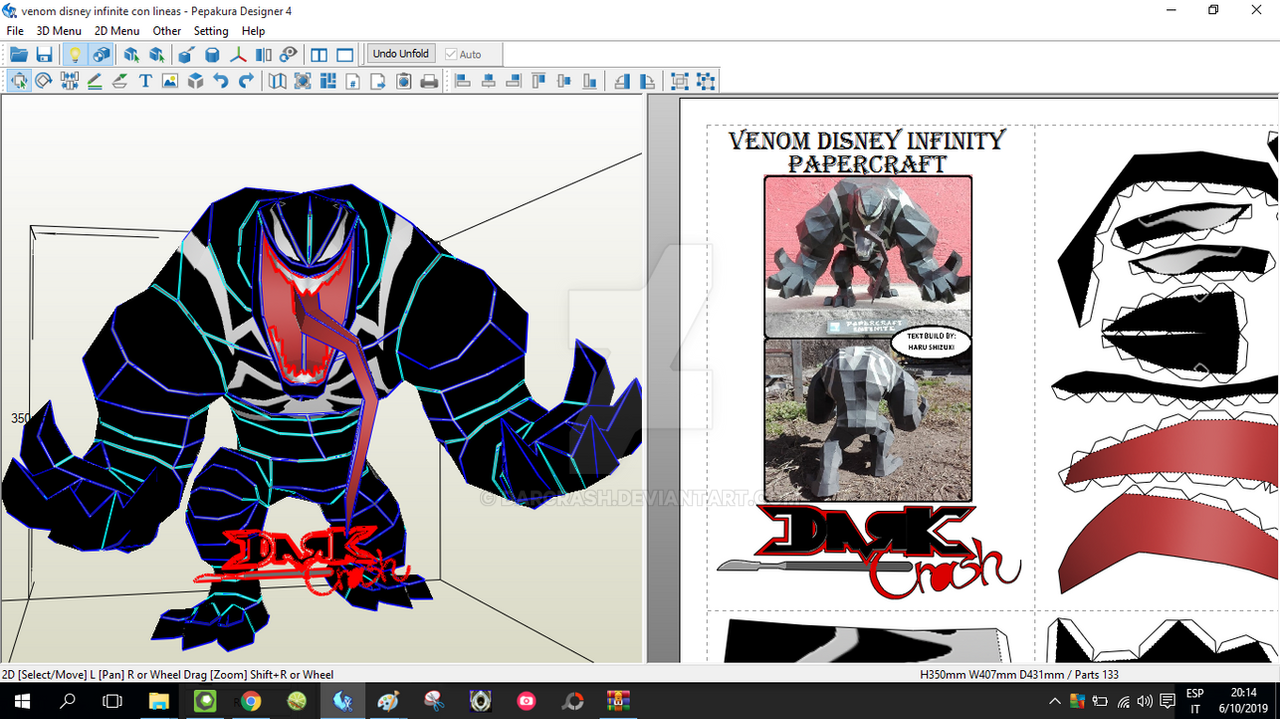Activate the Select/Move tool
Viewport: 1280px width, 719px height.
(19, 81)
